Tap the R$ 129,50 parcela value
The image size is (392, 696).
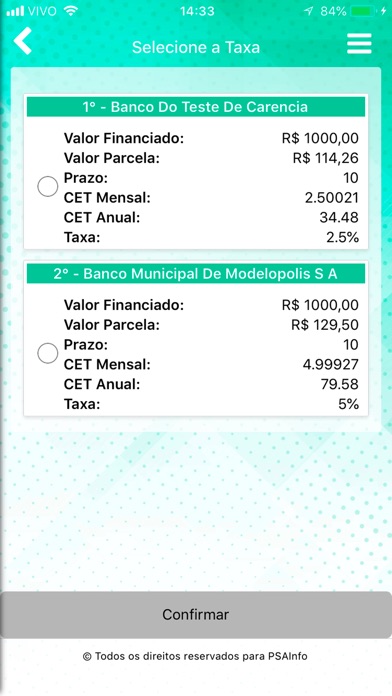point(325,325)
